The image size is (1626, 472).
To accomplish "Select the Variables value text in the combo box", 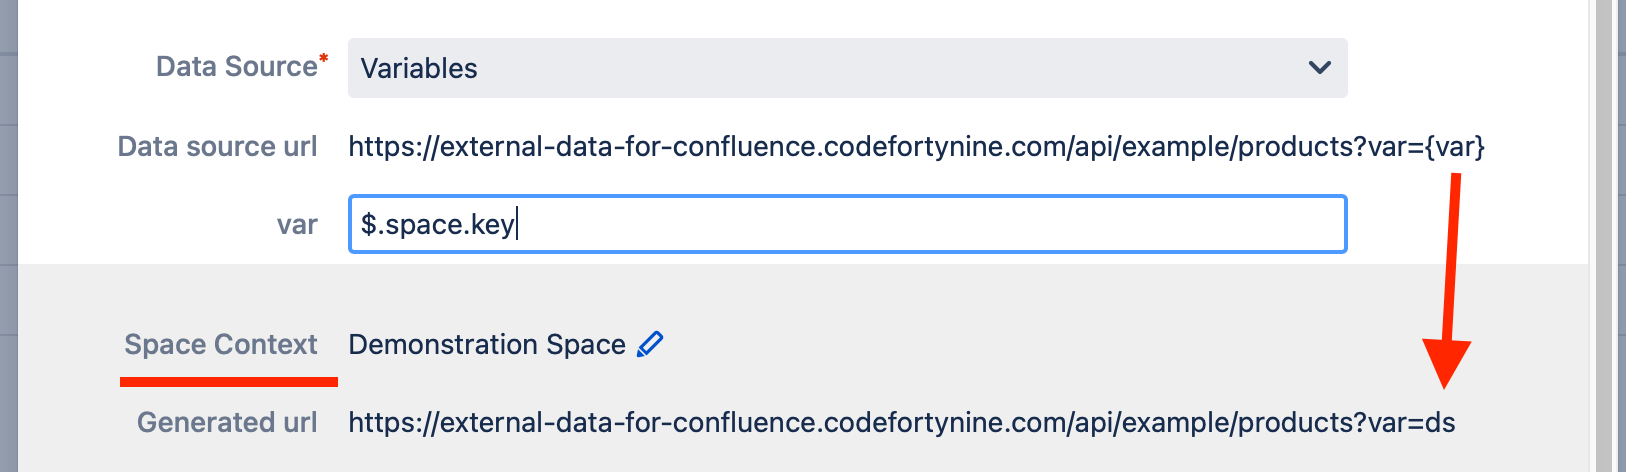I will (x=419, y=68).
